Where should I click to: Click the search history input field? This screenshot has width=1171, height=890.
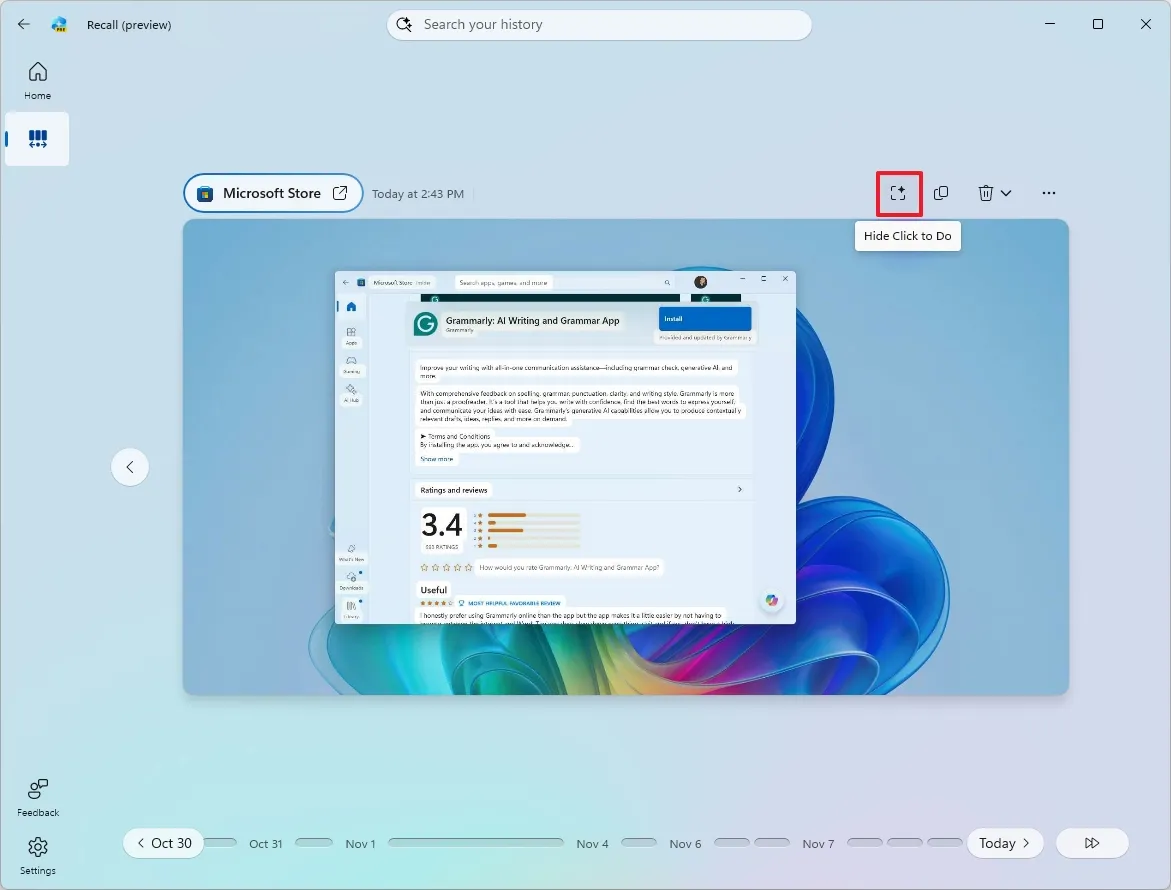click(x=599, y=24)
